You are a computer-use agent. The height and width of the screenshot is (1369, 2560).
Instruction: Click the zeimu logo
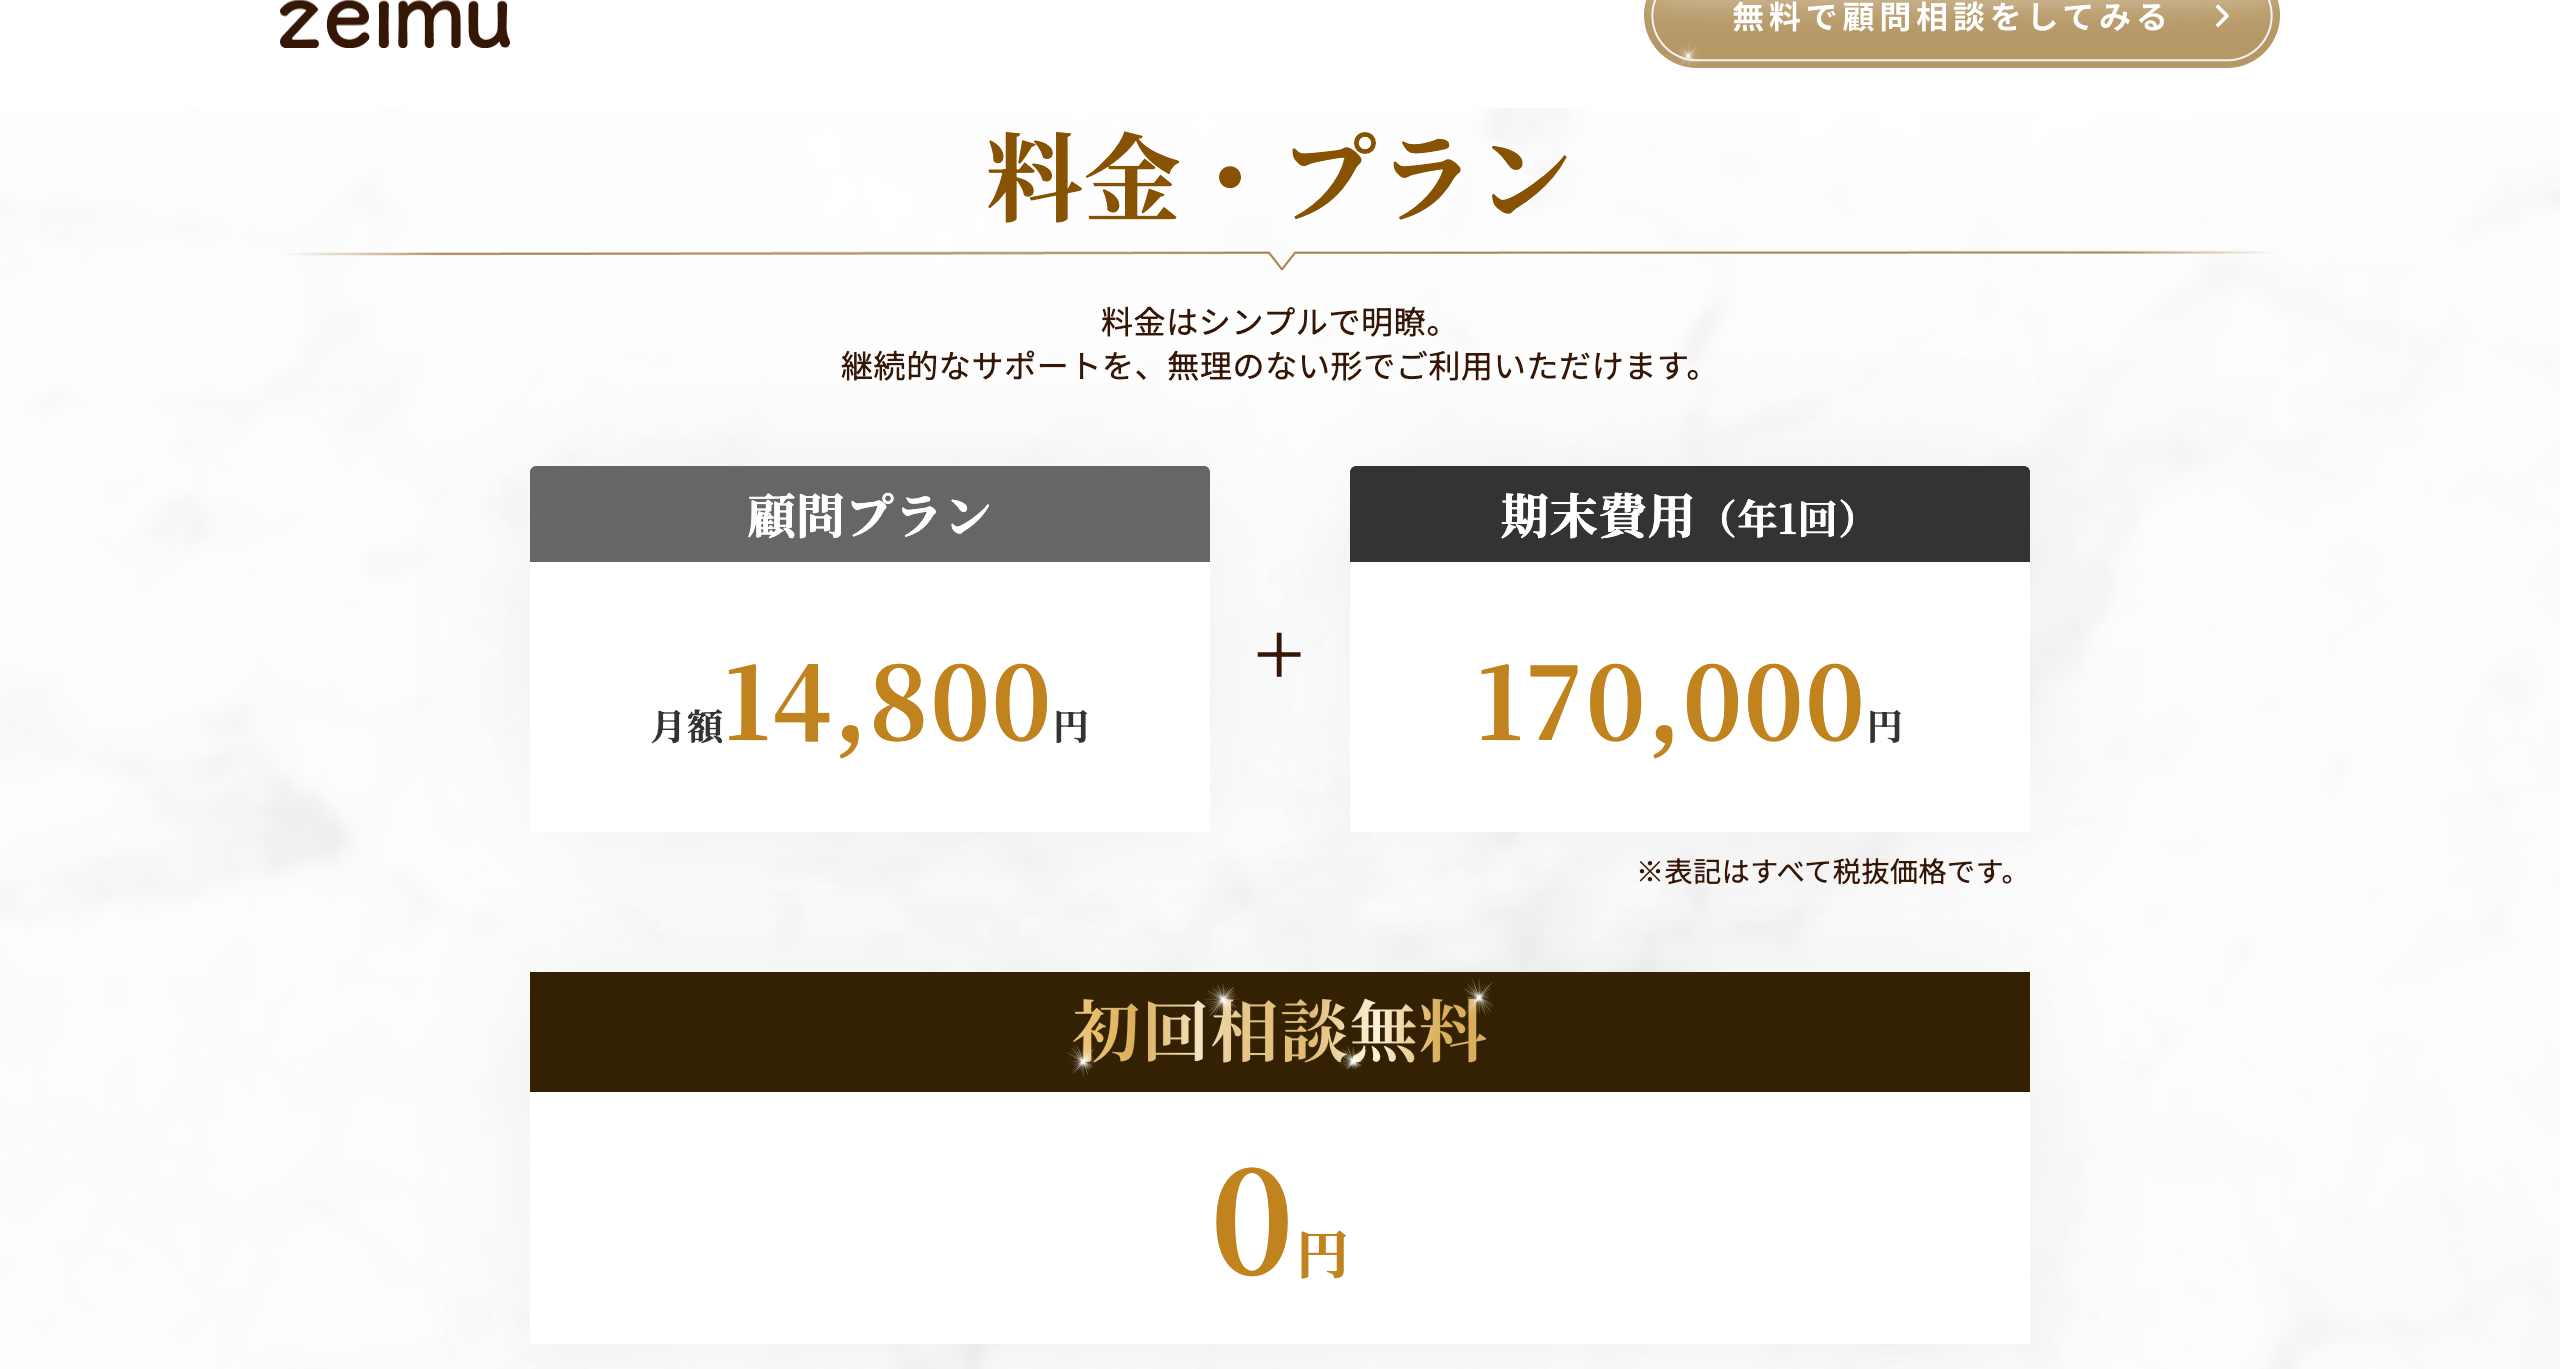394,24
